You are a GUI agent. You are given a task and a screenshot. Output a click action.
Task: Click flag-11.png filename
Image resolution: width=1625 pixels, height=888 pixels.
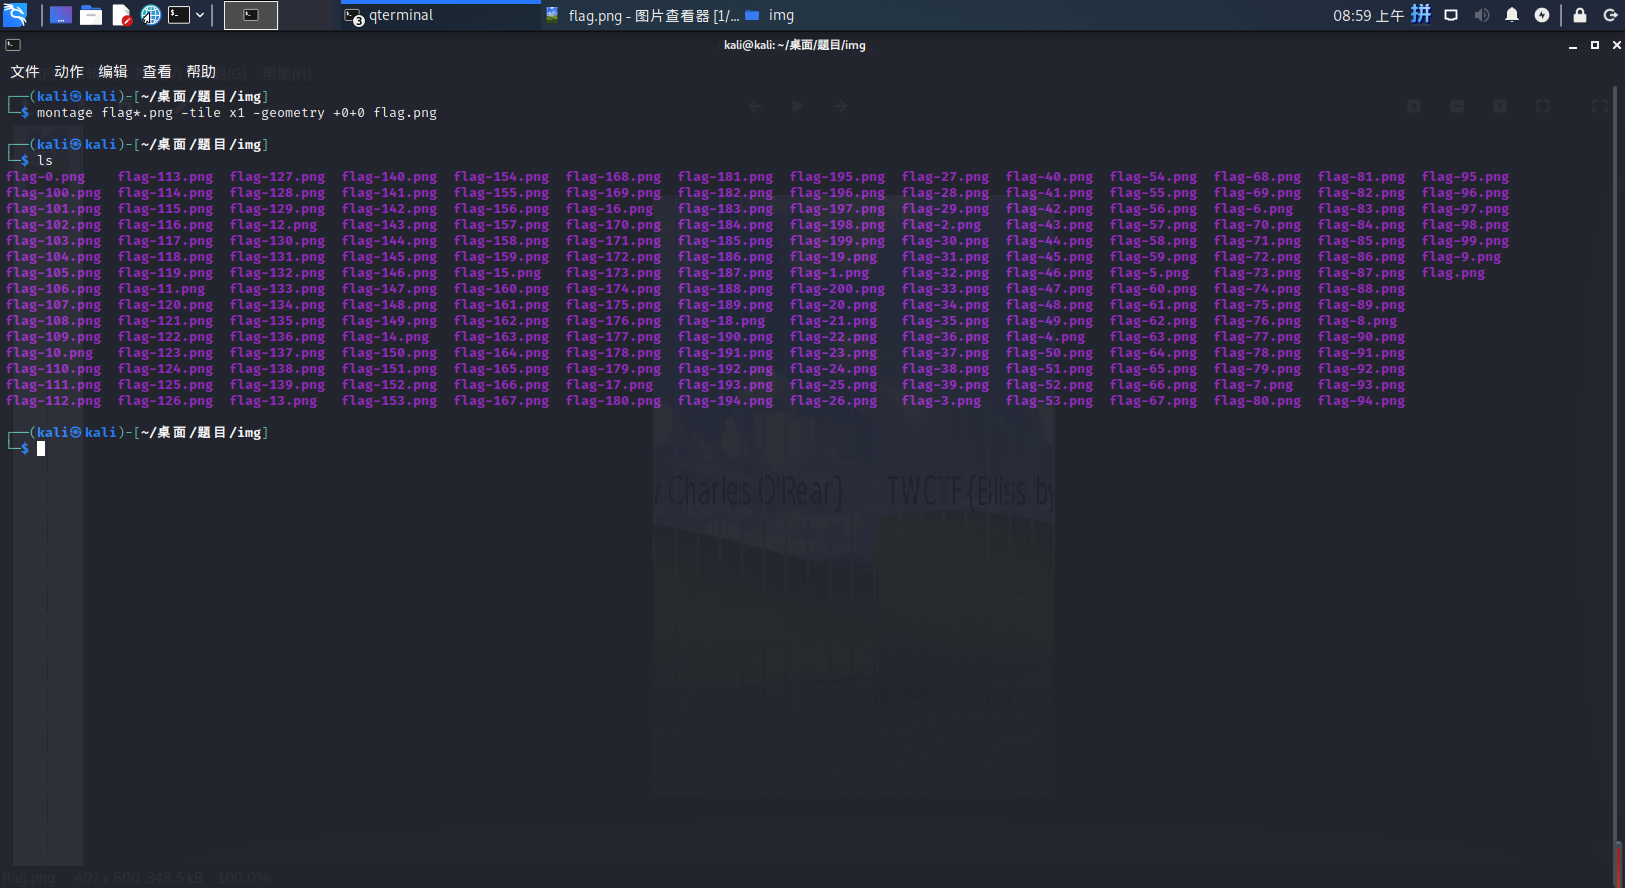coord(162,289)
